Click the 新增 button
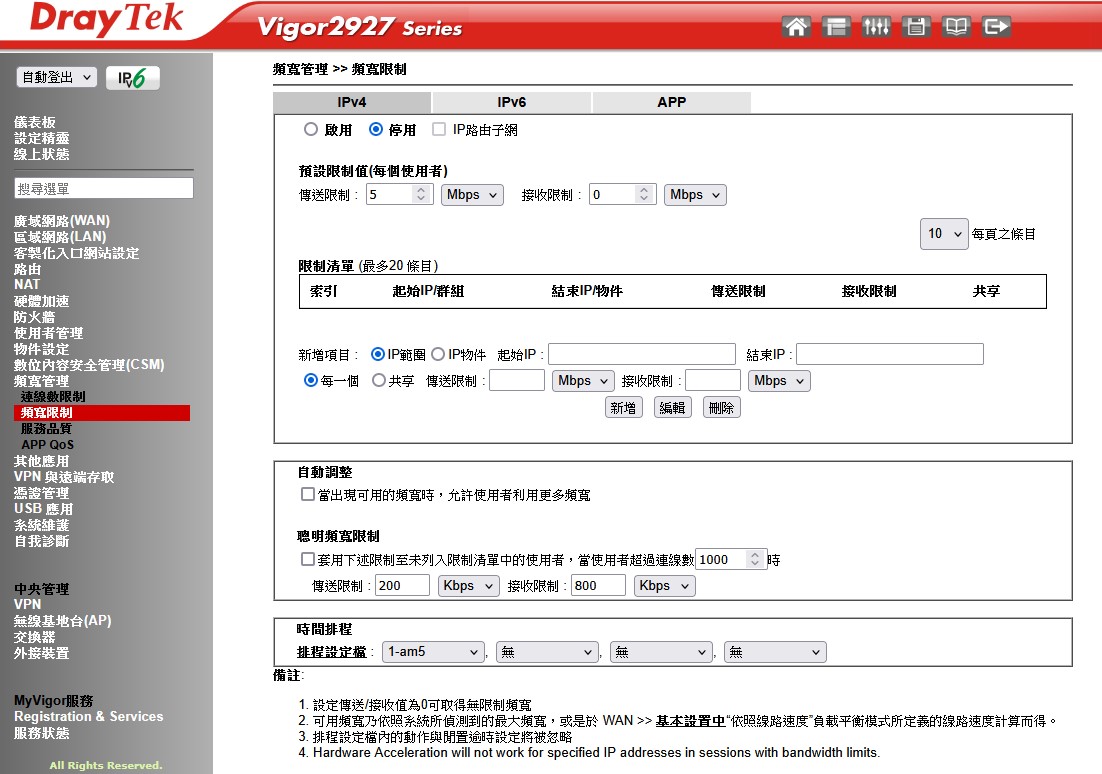Screen dimensions: 1102x774 click(x=623, y=408)
